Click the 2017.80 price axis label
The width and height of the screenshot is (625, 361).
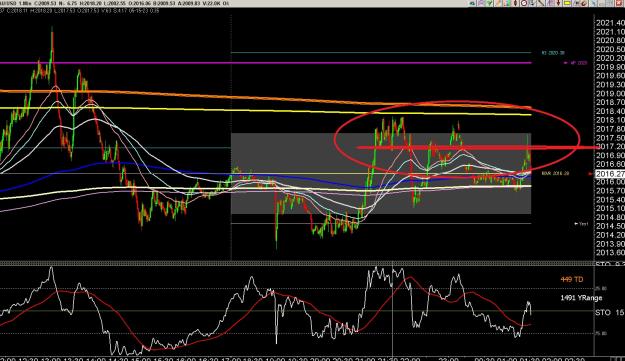610,129
